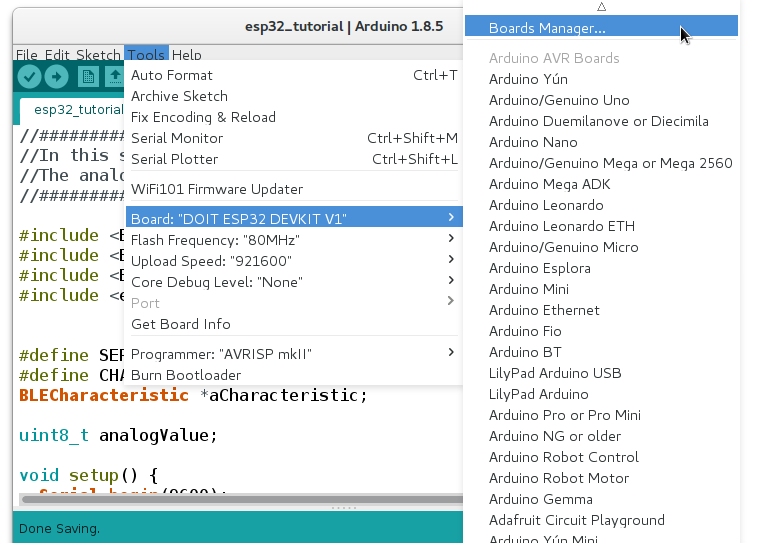This screenshot has height=543, width=762.
Task: Close the Tools menu via its header
Action: click(146, 53)
